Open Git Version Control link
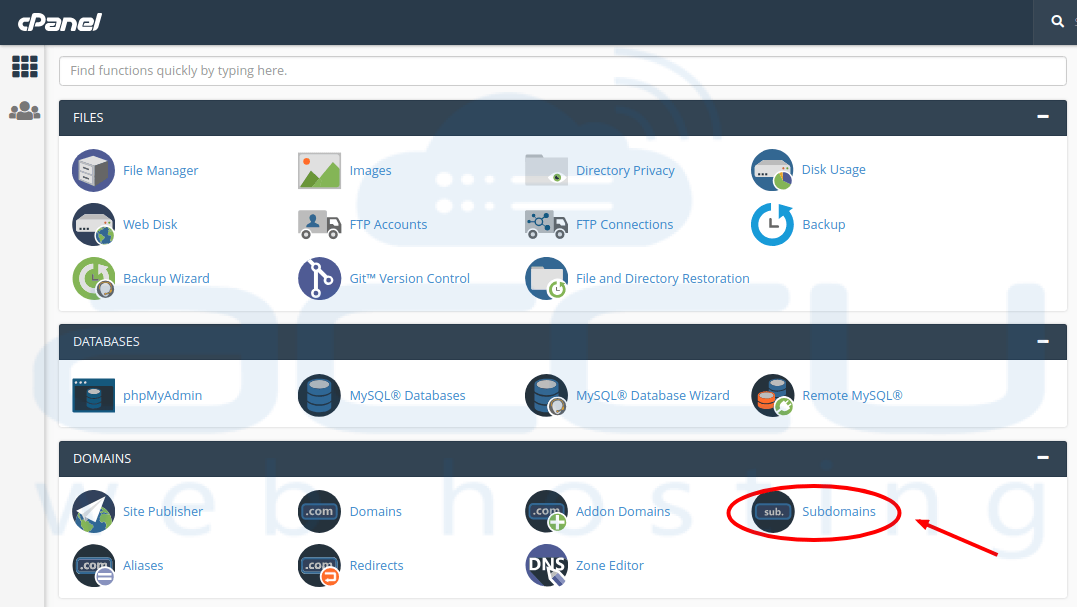The width and height of the screenshot is (1077, 607). (x=409, y=278)
